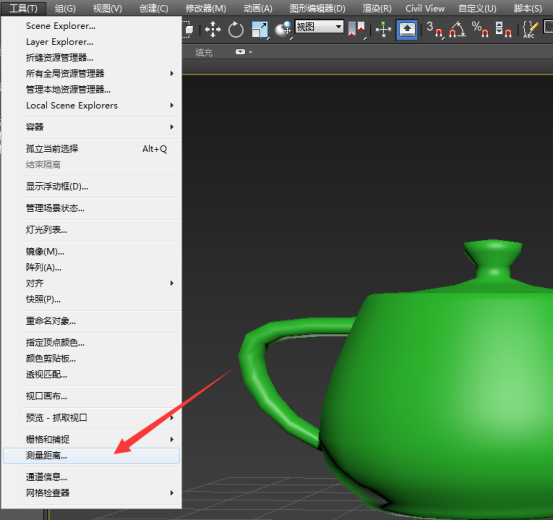The width and height of the screenshot is (554, 520).
Task: Choose 孤立当前选择 (Alt+Q)
Action: click(92, 149)
